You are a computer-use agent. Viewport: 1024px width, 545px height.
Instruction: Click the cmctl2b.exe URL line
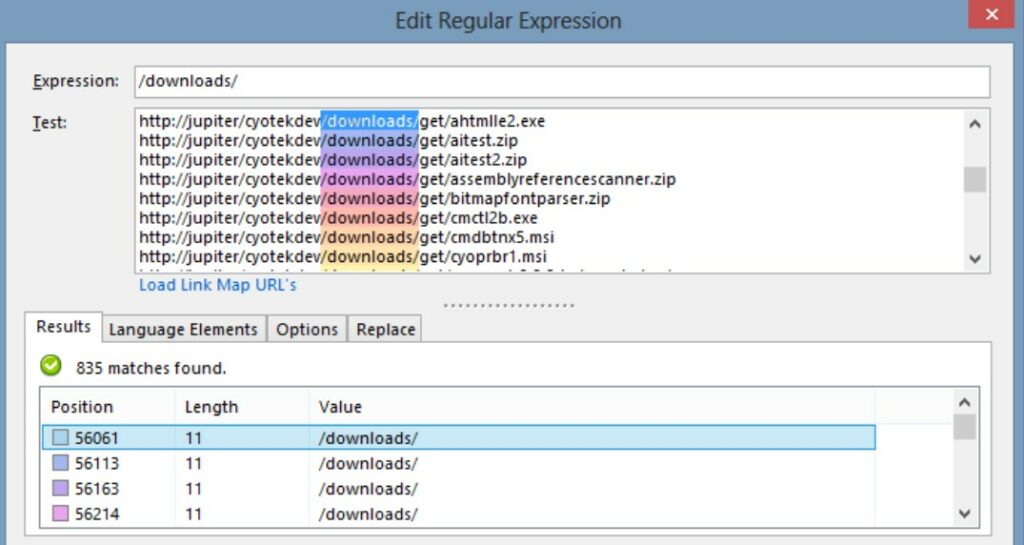[x=338, y=218]
